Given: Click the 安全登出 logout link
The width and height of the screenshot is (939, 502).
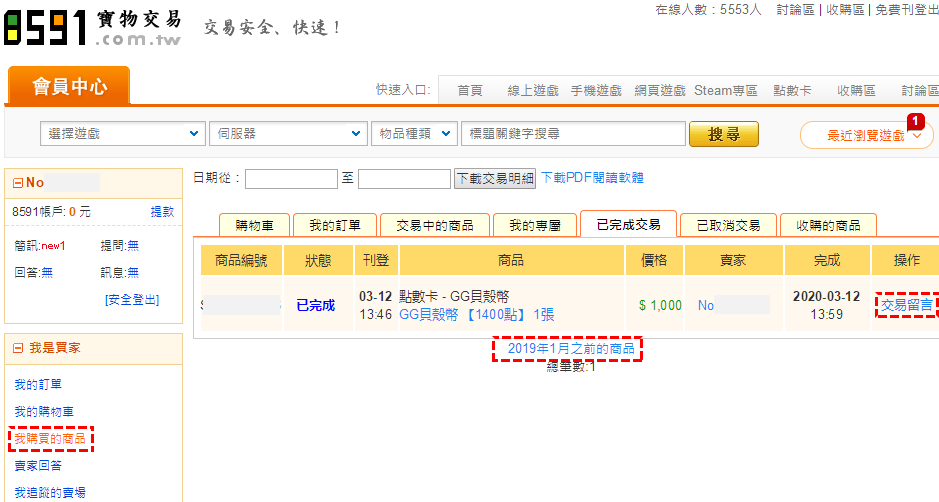Looking at the screenshot, I should [138, 299].
